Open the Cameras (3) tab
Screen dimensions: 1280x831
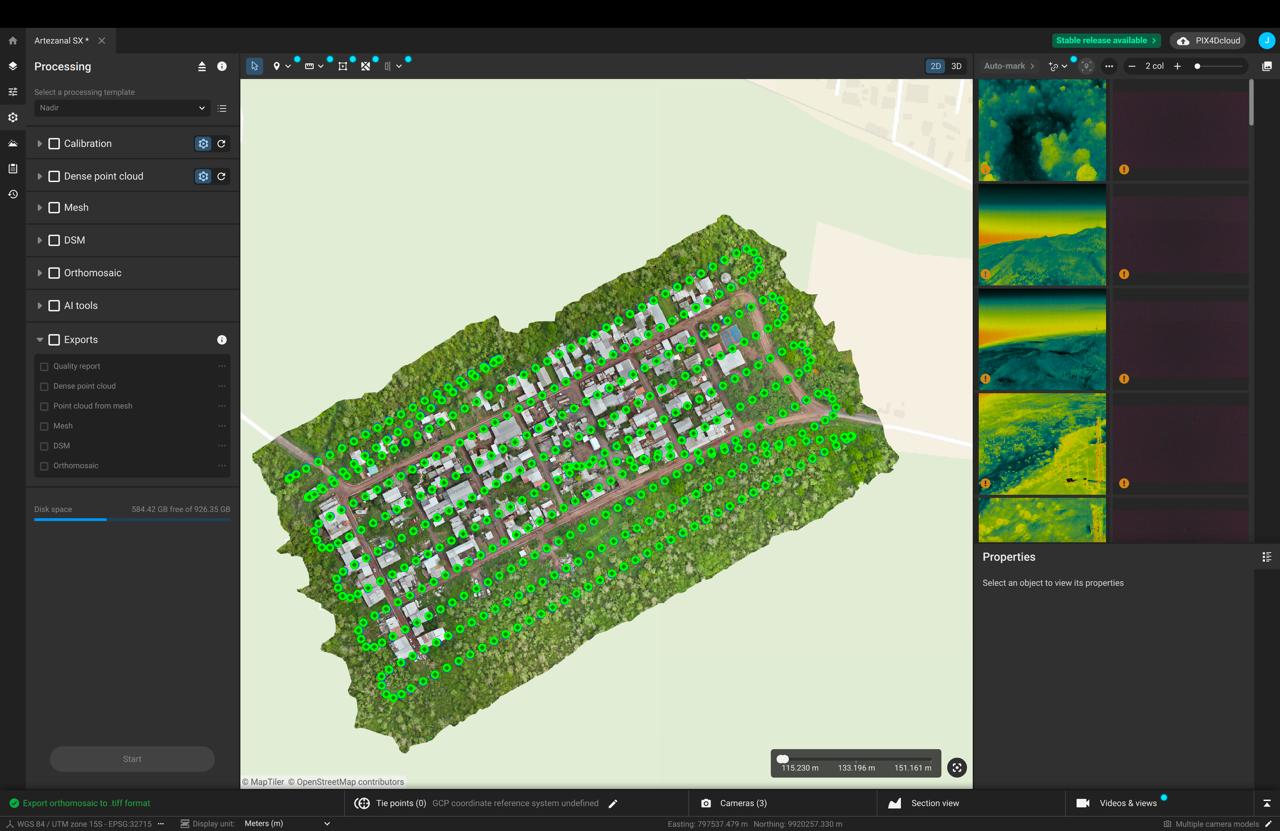coord(733,803)
